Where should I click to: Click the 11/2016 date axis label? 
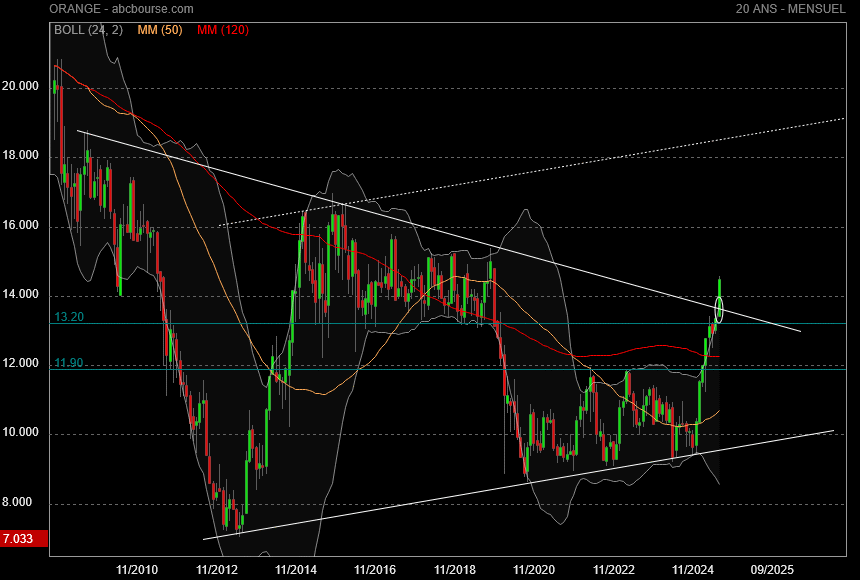point(375,570)
